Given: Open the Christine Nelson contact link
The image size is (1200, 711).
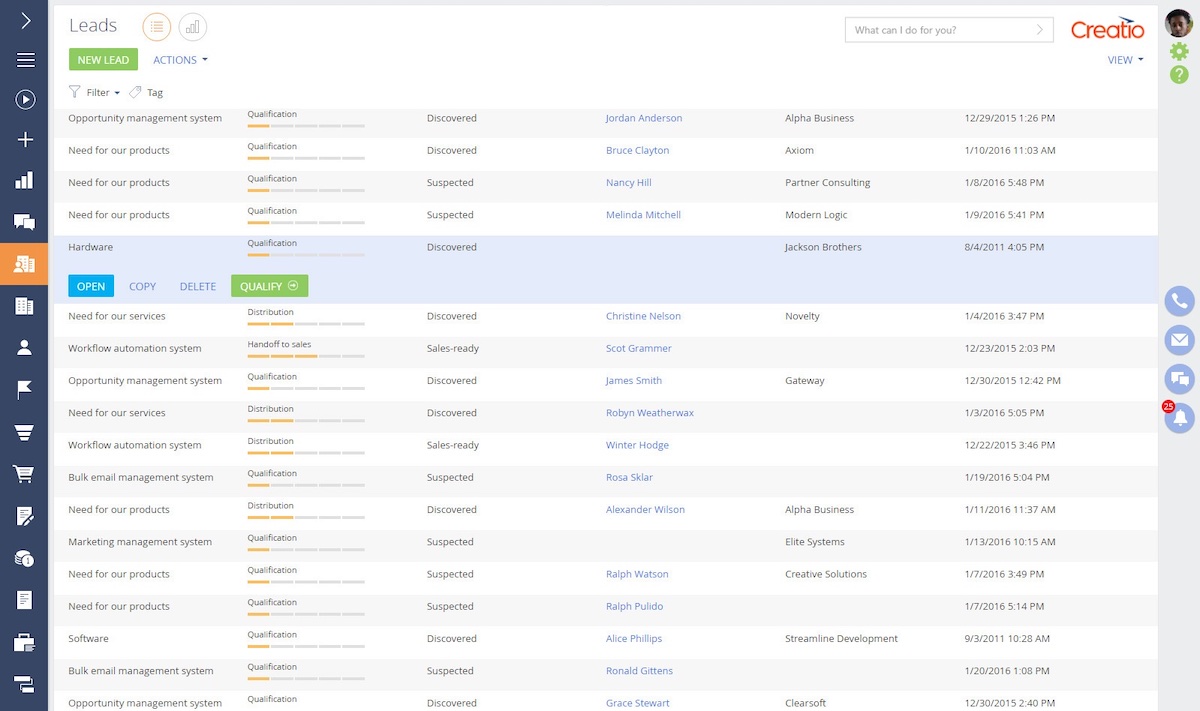Looking at the screenshot, I should [643, 316].
